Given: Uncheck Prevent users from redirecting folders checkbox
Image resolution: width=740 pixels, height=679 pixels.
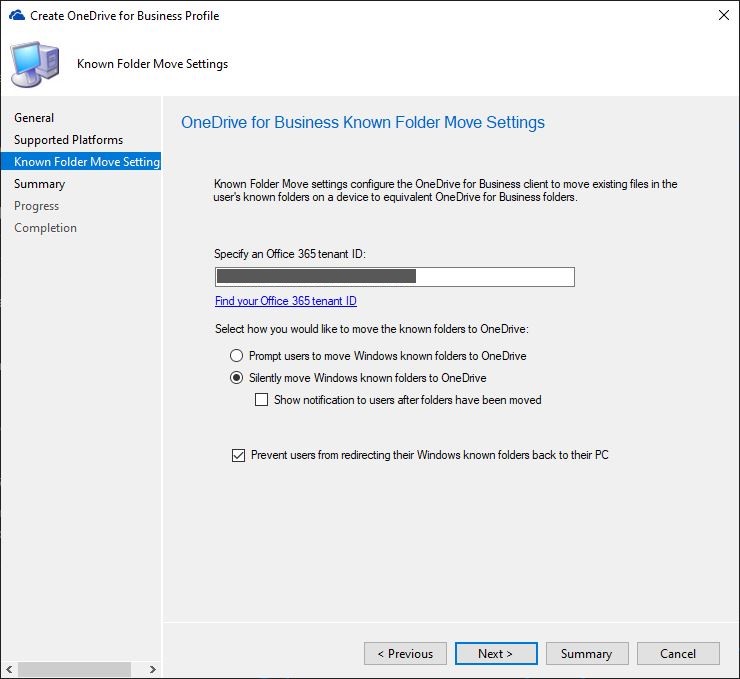Looking at the screenshot, I should (238, 455).
